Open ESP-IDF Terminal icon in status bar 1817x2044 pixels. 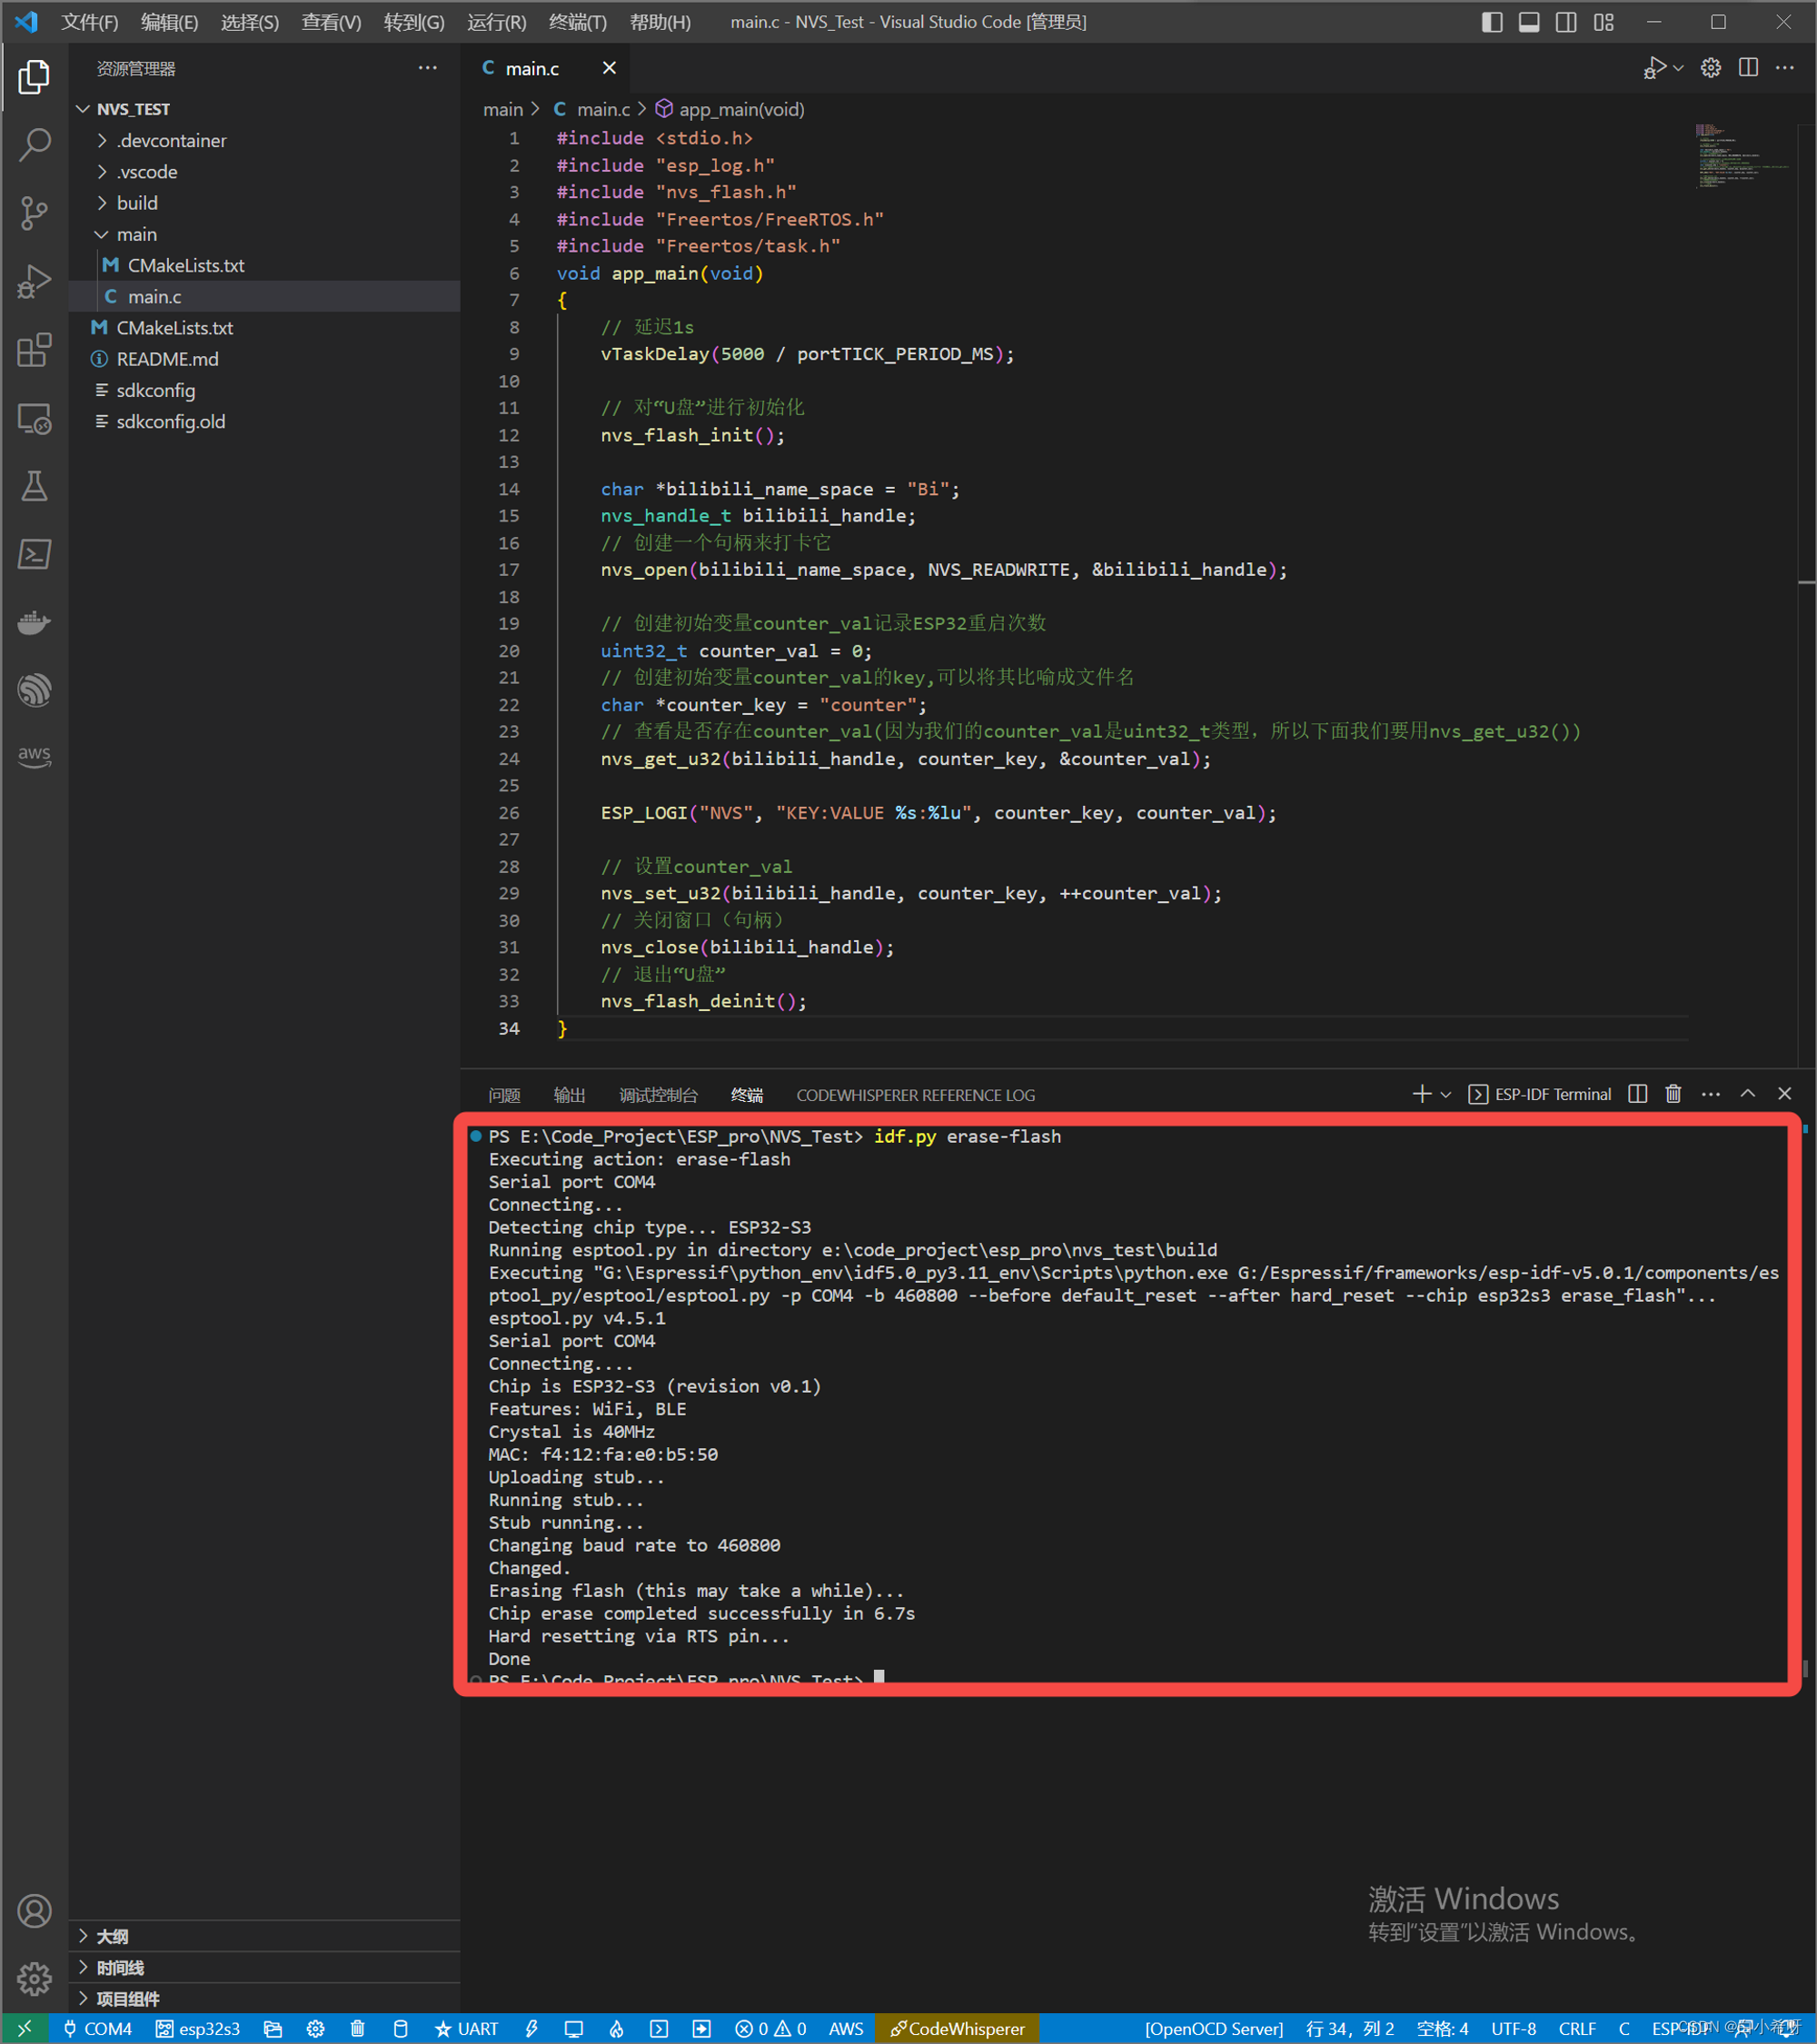pos(659,2029)
